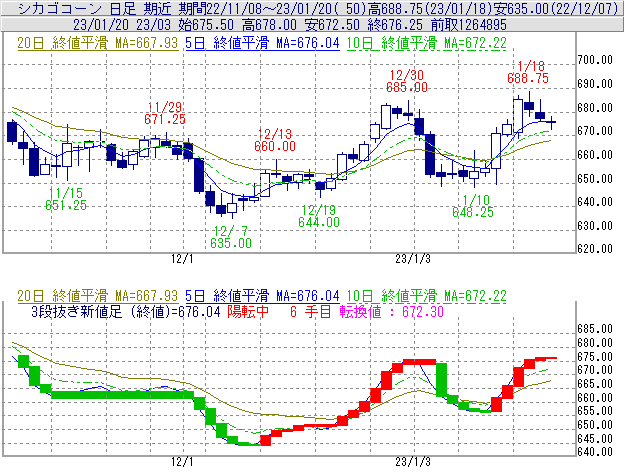Click the 期近 label in the header

click(158, 8)
